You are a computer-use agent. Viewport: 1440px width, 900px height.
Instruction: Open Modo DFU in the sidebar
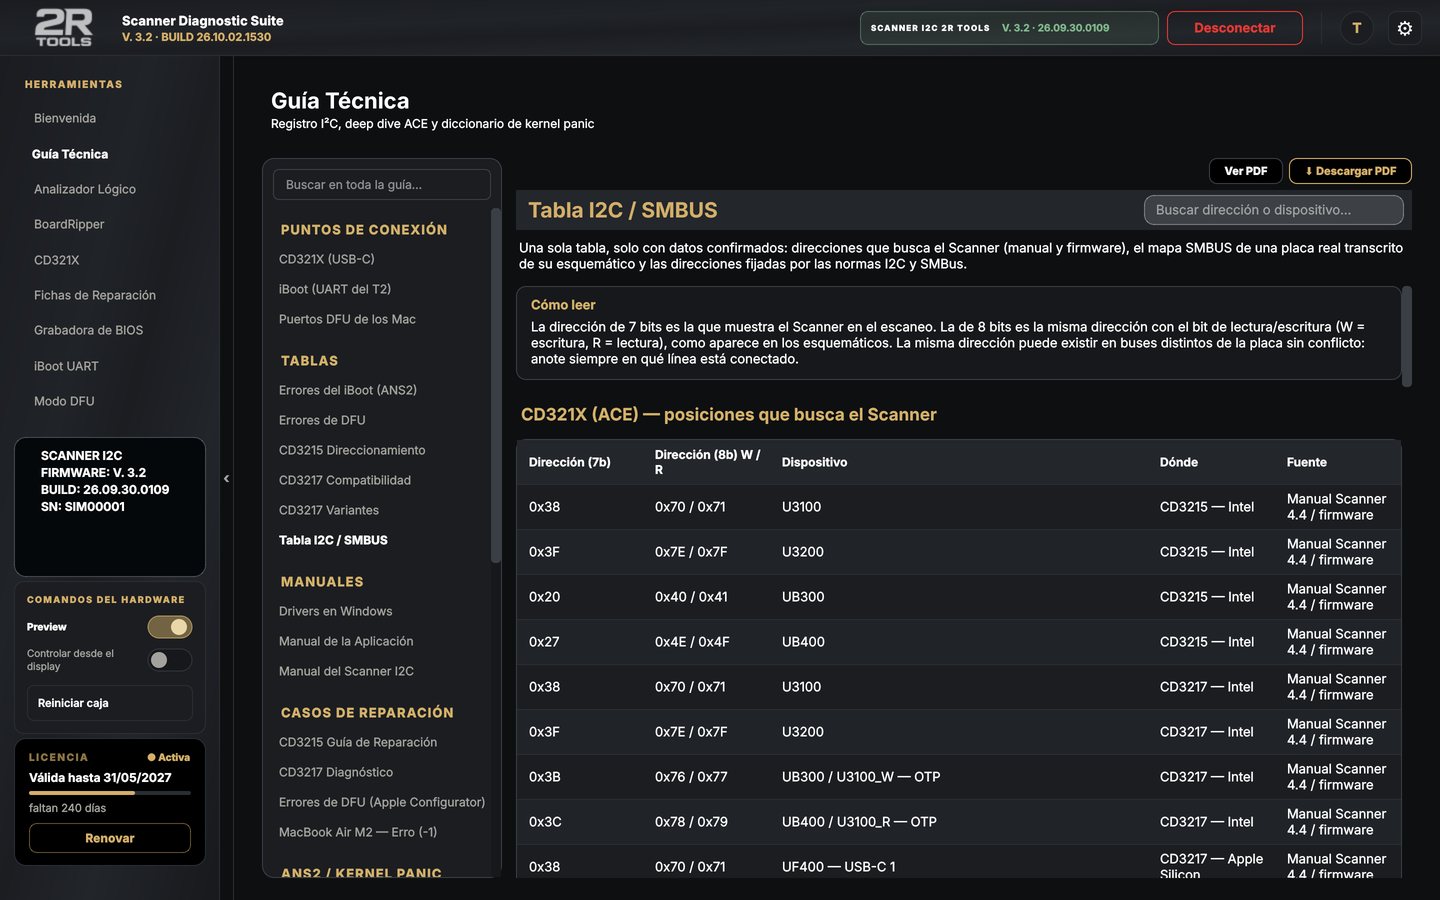point(64,401)
